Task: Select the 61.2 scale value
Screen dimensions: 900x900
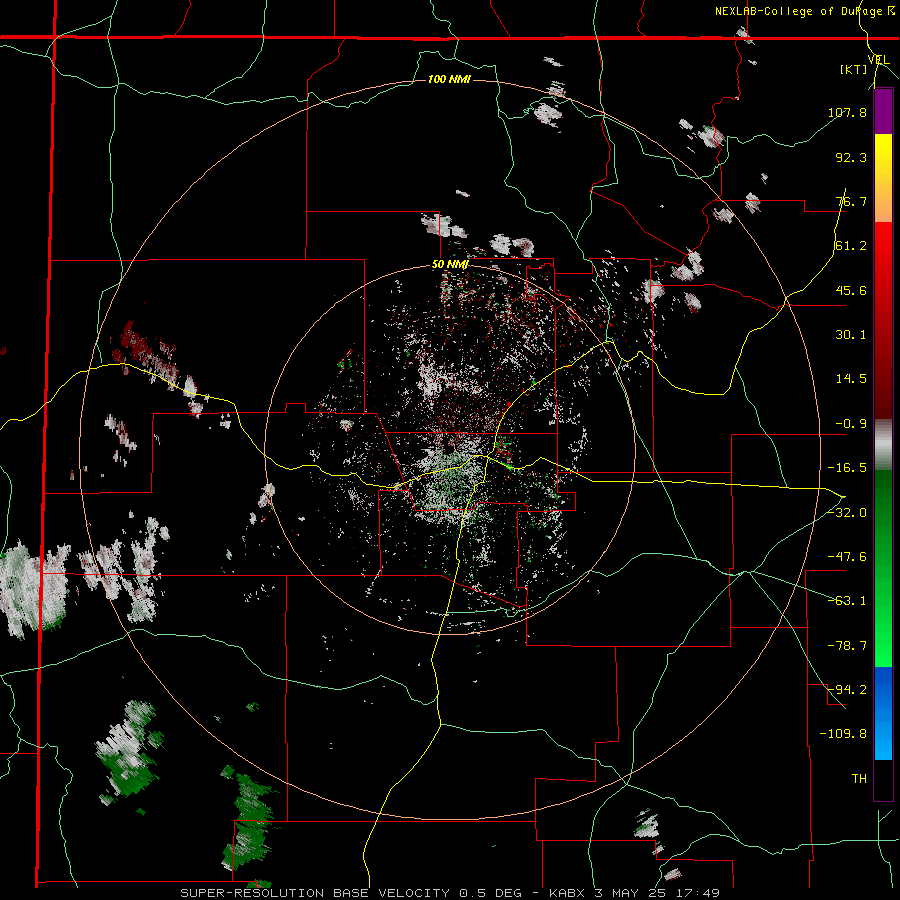Action: tap(851, 246)
